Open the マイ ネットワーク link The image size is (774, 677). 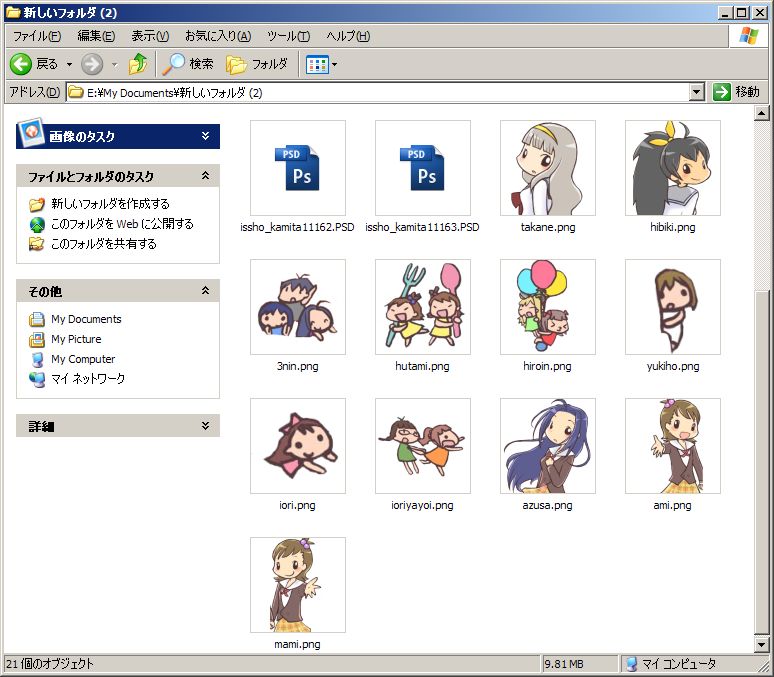[88, 379]
